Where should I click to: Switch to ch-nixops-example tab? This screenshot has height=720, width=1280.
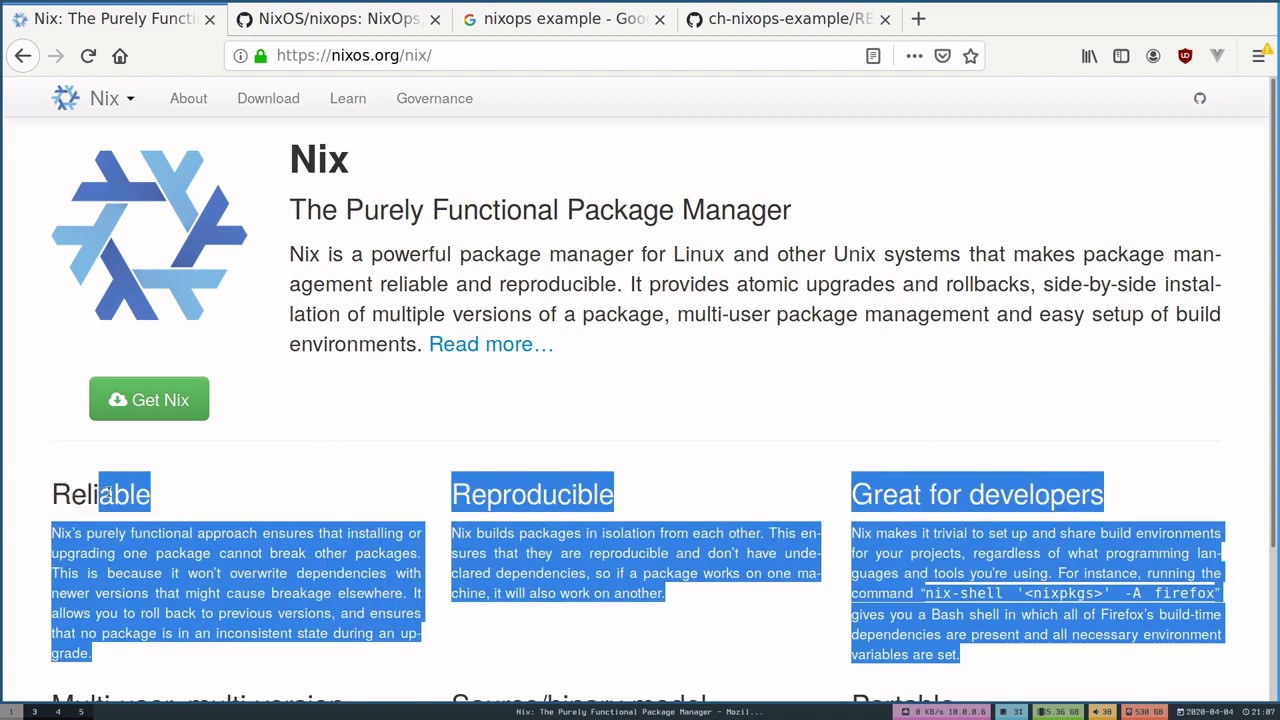point(788,19)
